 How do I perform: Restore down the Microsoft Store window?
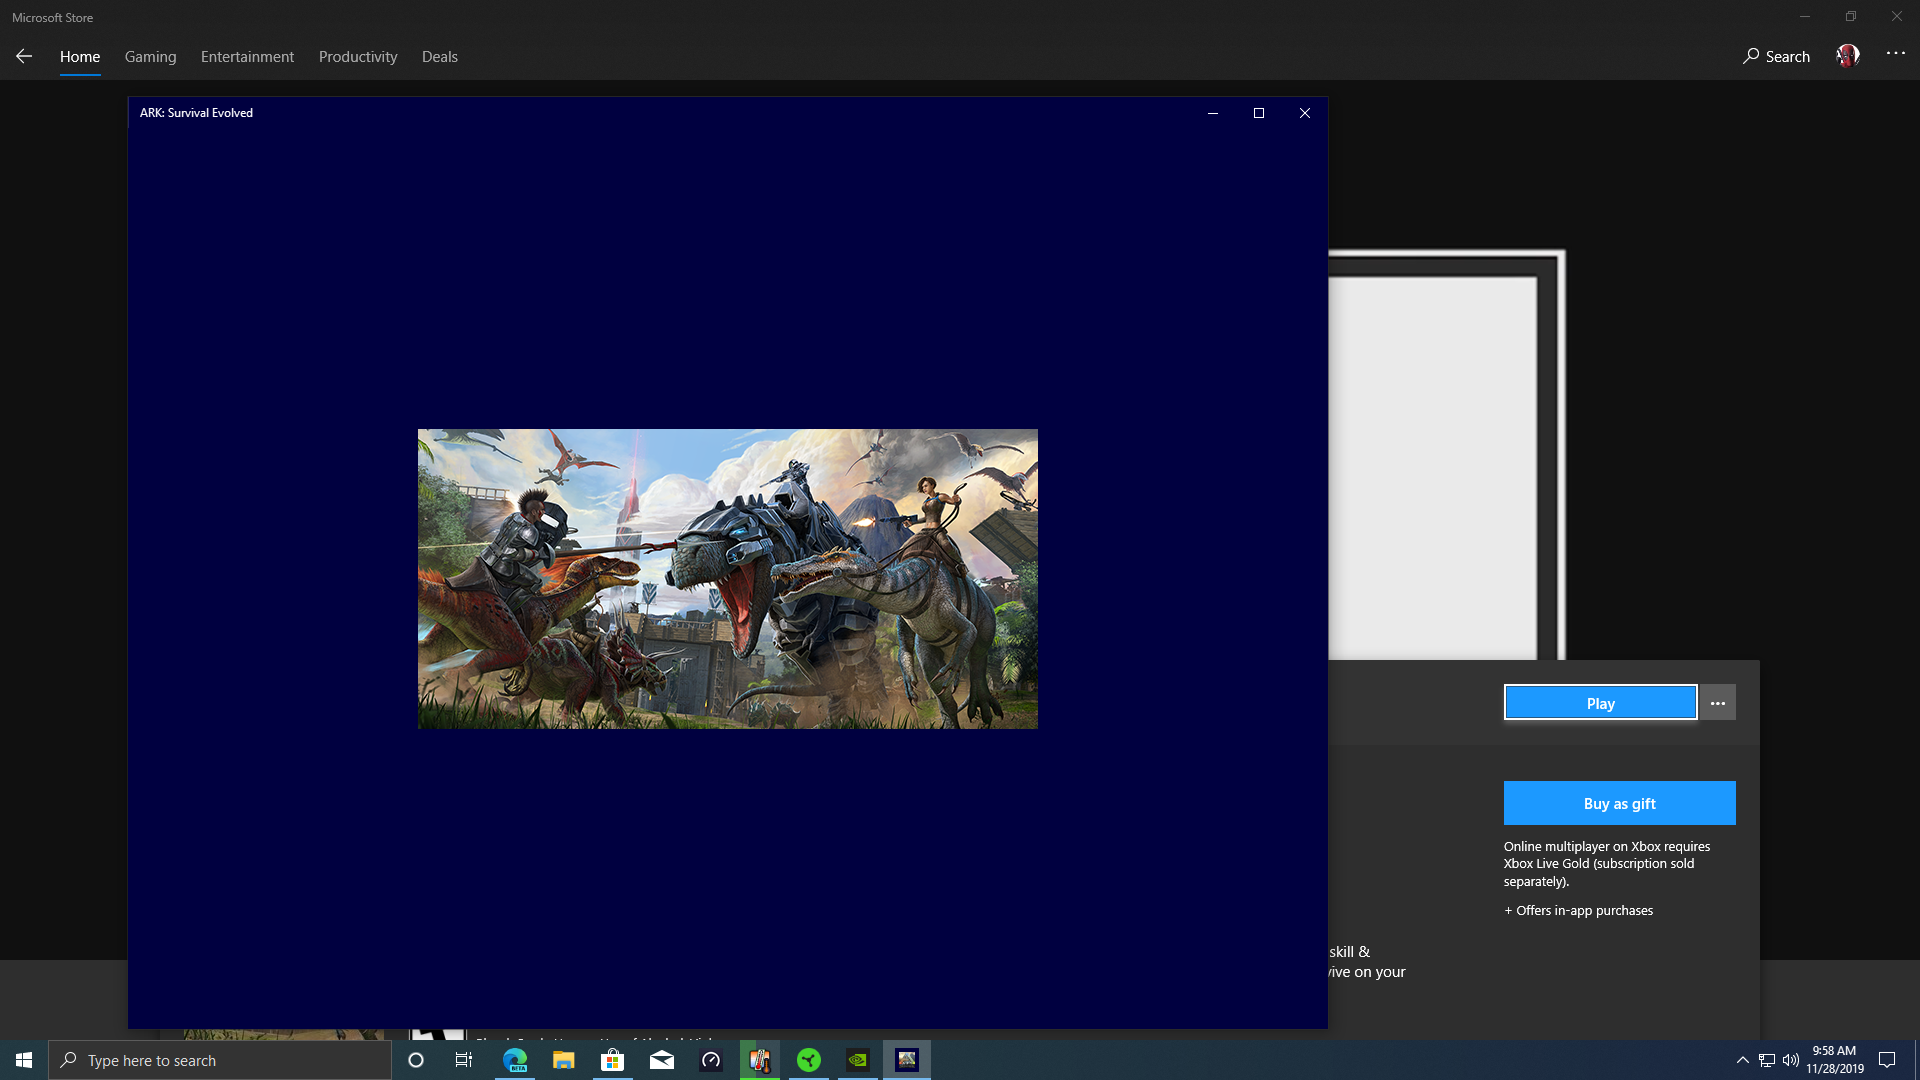(x=1851, y=16)
